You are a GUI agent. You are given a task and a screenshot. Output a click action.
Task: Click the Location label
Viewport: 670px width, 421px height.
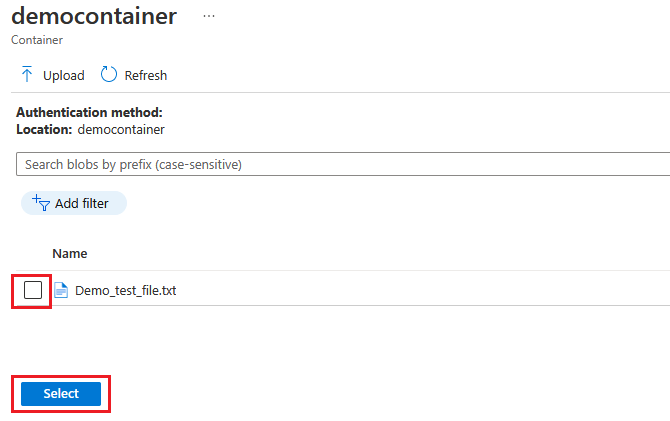pos(44,129)
